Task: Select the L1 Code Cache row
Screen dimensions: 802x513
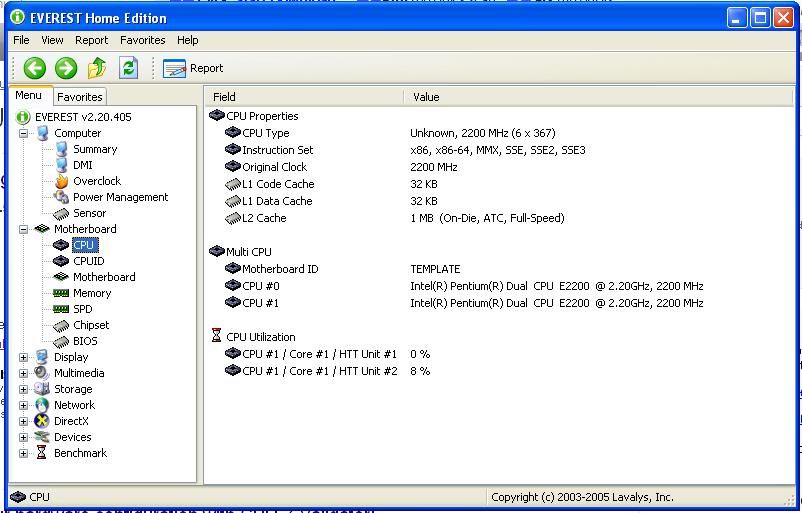Action: coord(331,184)
